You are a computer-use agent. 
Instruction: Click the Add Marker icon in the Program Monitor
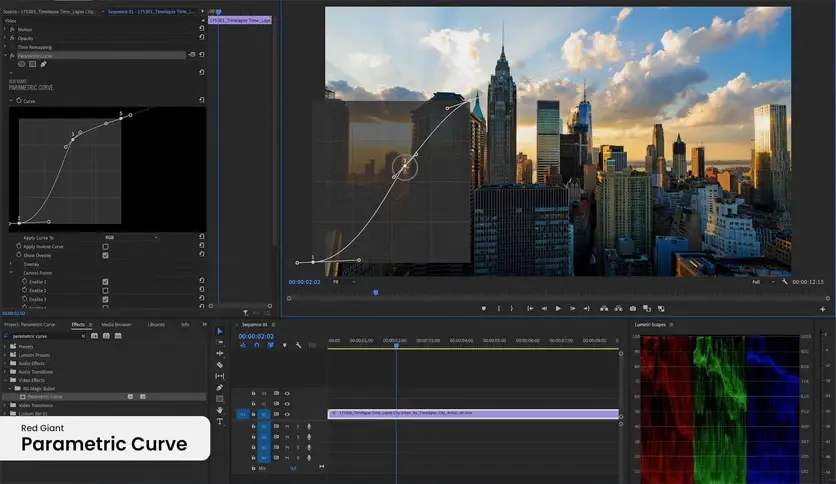click(x=483, y=308)
